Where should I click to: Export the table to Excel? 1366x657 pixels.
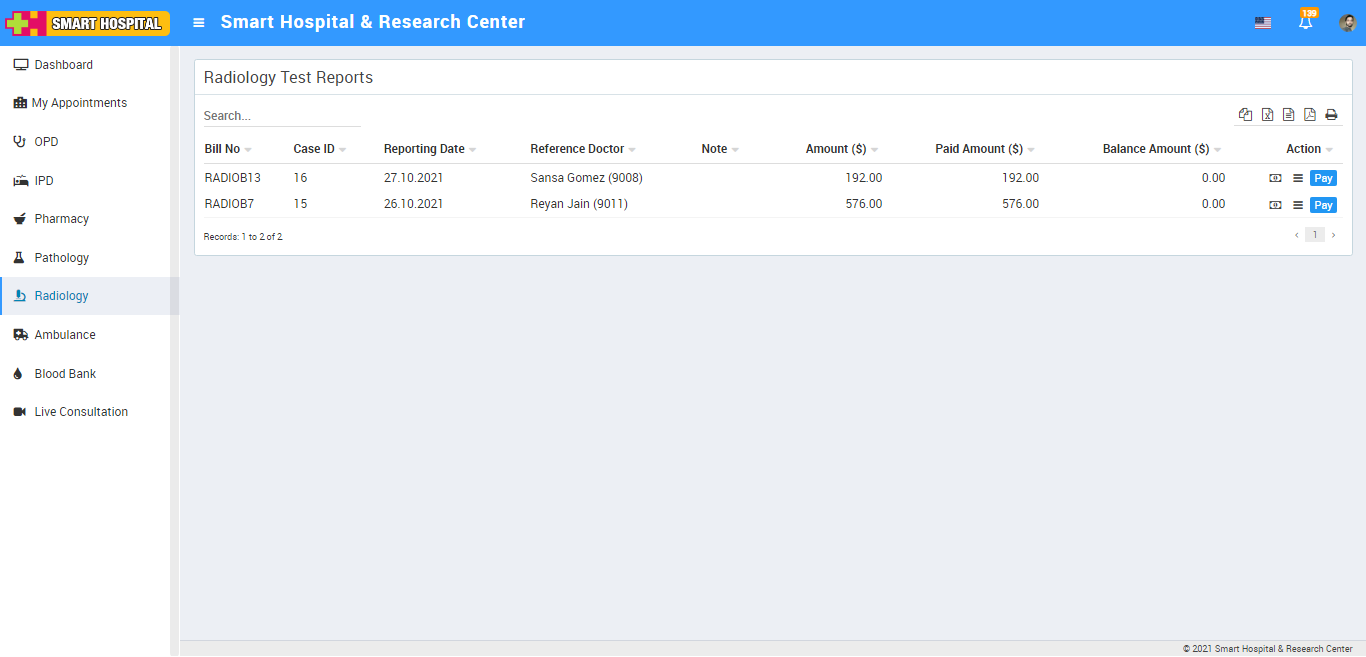tap(1267, 115)
